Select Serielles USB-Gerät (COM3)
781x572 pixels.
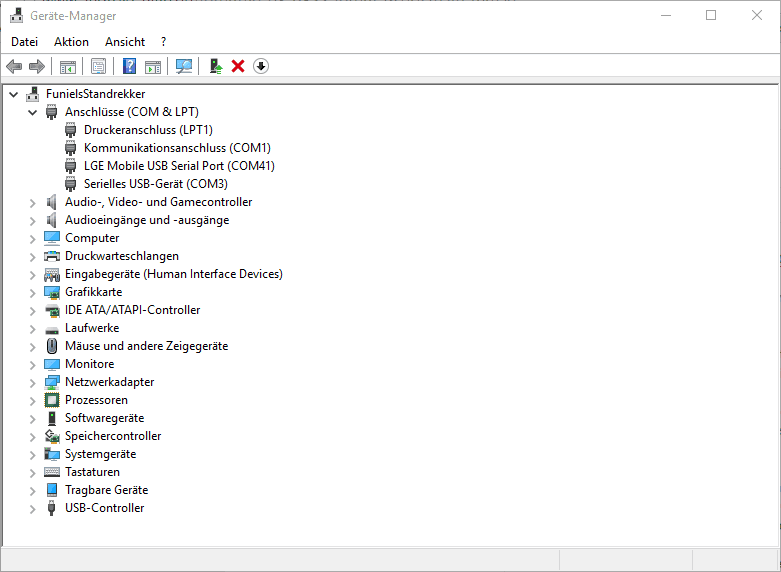click(156, 183)
